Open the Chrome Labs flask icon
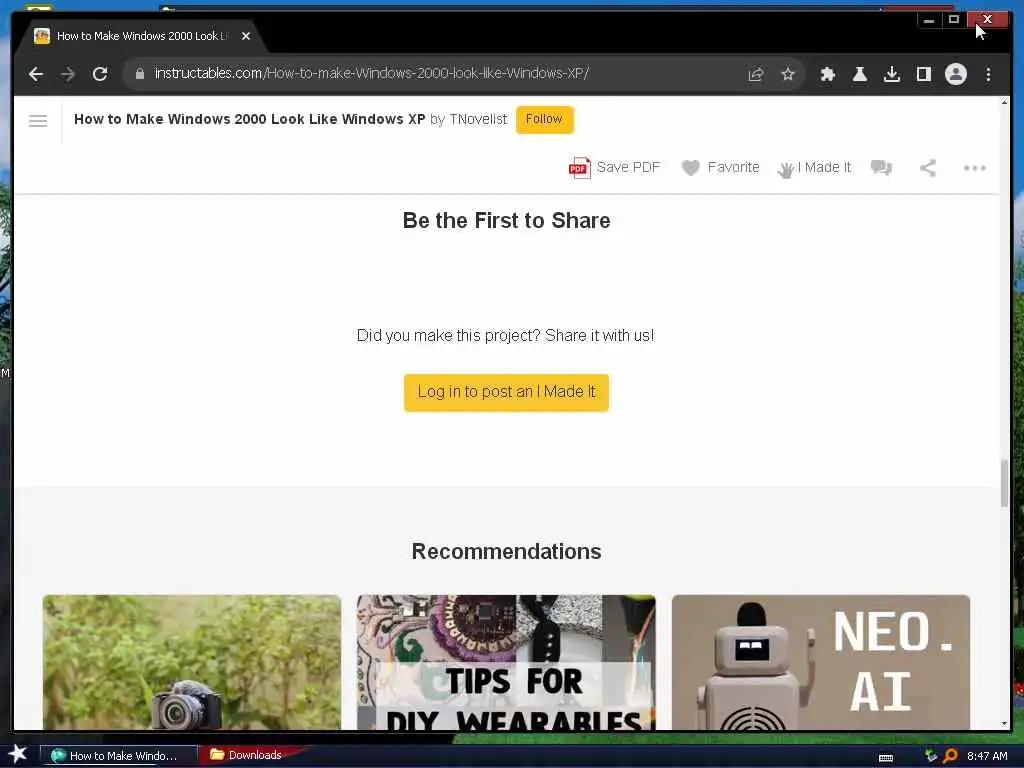The width and height of the screenshot is (1024, 768). (859, 74)
